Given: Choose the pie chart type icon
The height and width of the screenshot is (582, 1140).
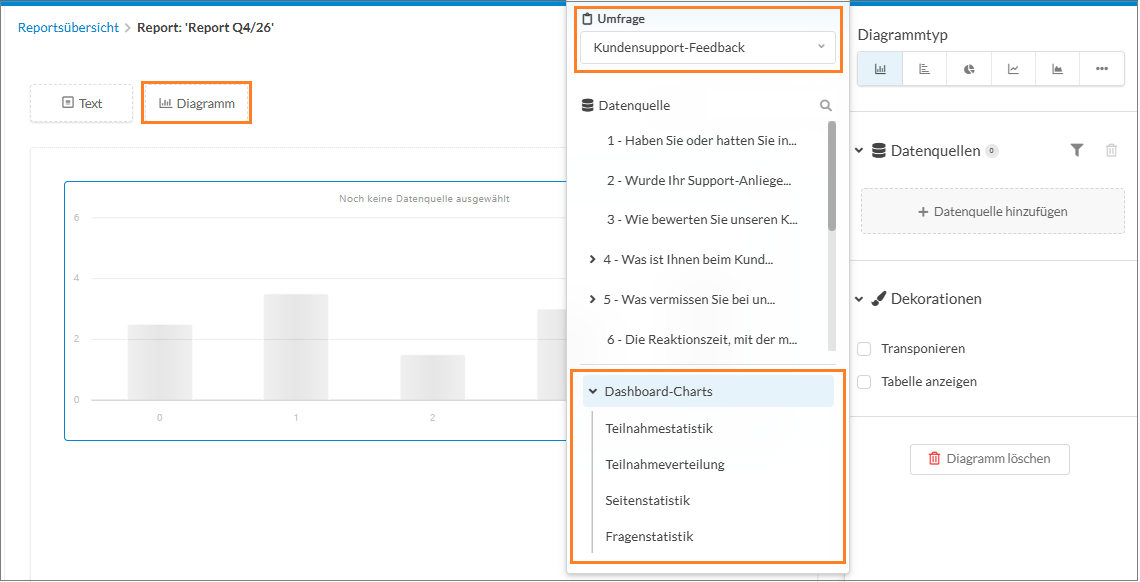Looking at the screenshot, I should point(968,69).
